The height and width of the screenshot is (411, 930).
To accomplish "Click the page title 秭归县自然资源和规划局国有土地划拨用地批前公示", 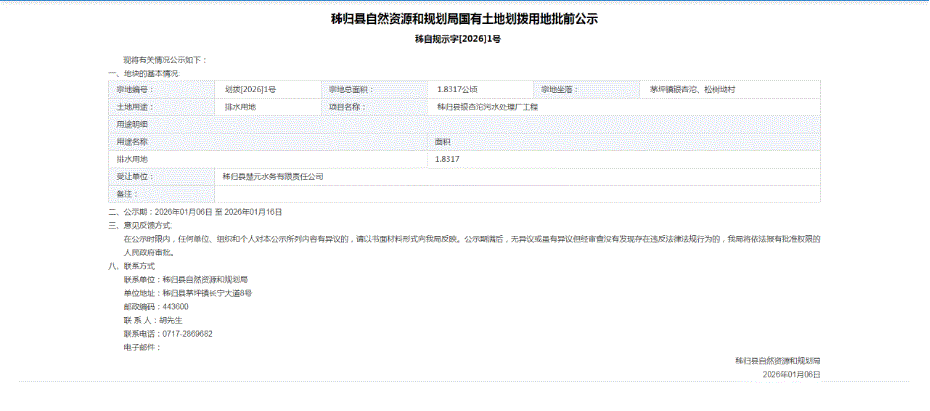I will coord(464,19).
